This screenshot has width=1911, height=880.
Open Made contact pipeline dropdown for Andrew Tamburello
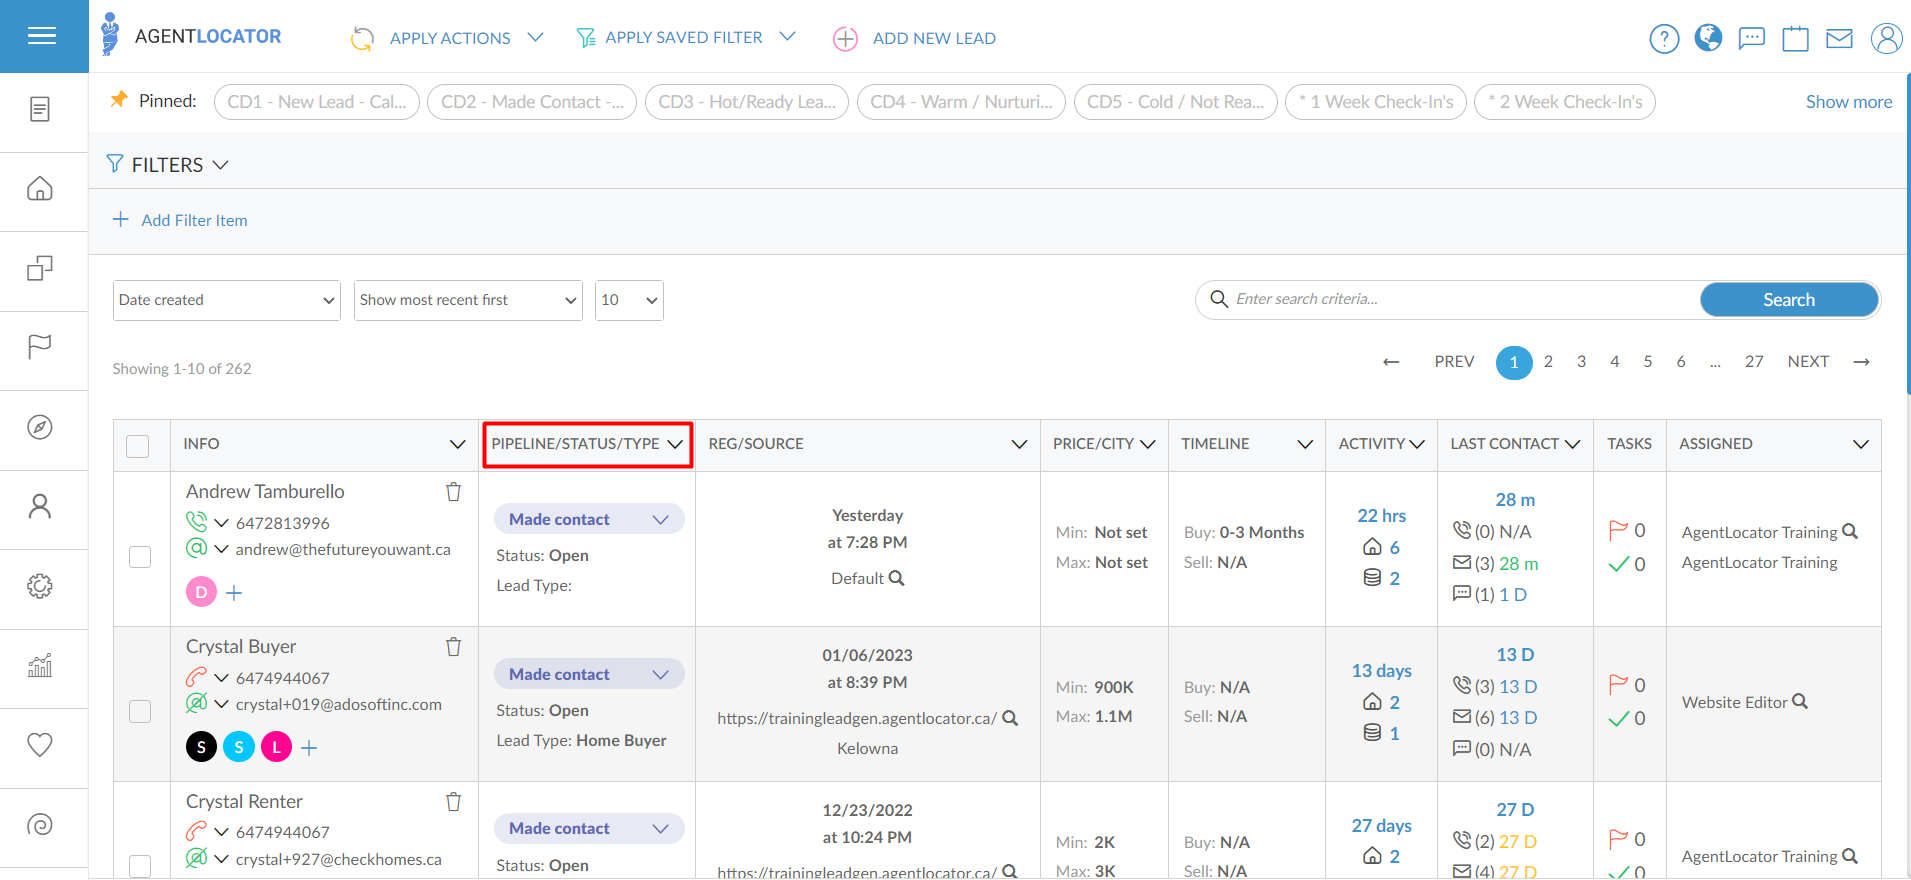click(589, 519)
